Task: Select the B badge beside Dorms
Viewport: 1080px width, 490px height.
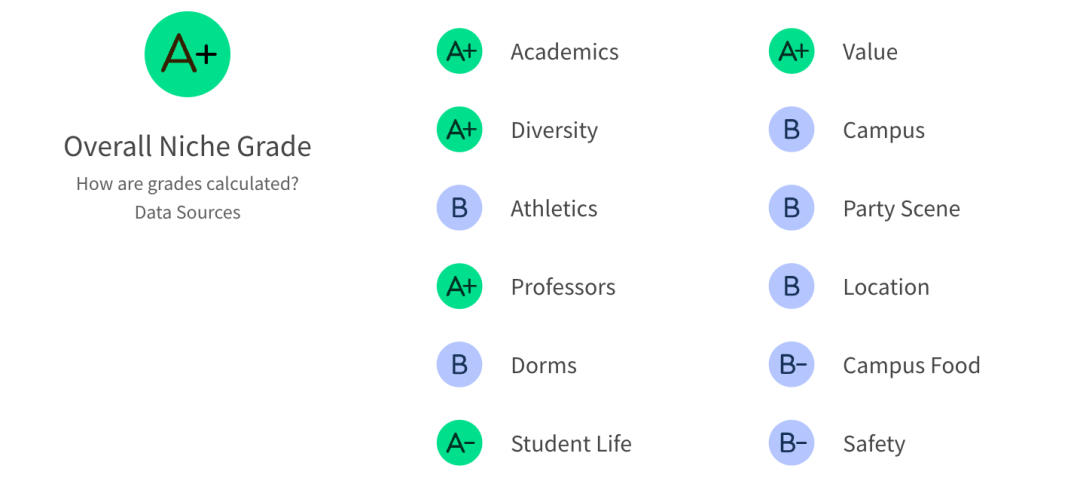Action: (459, 365)
